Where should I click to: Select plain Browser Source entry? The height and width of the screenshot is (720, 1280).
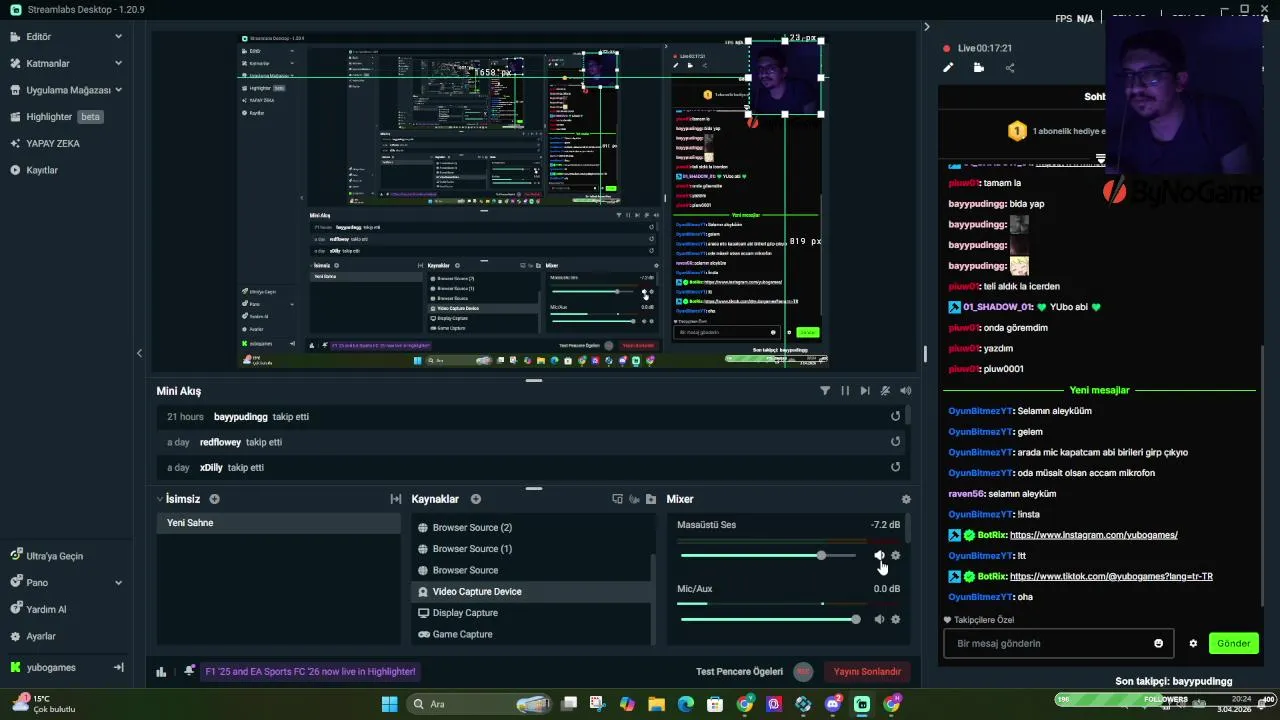point(531,570)
